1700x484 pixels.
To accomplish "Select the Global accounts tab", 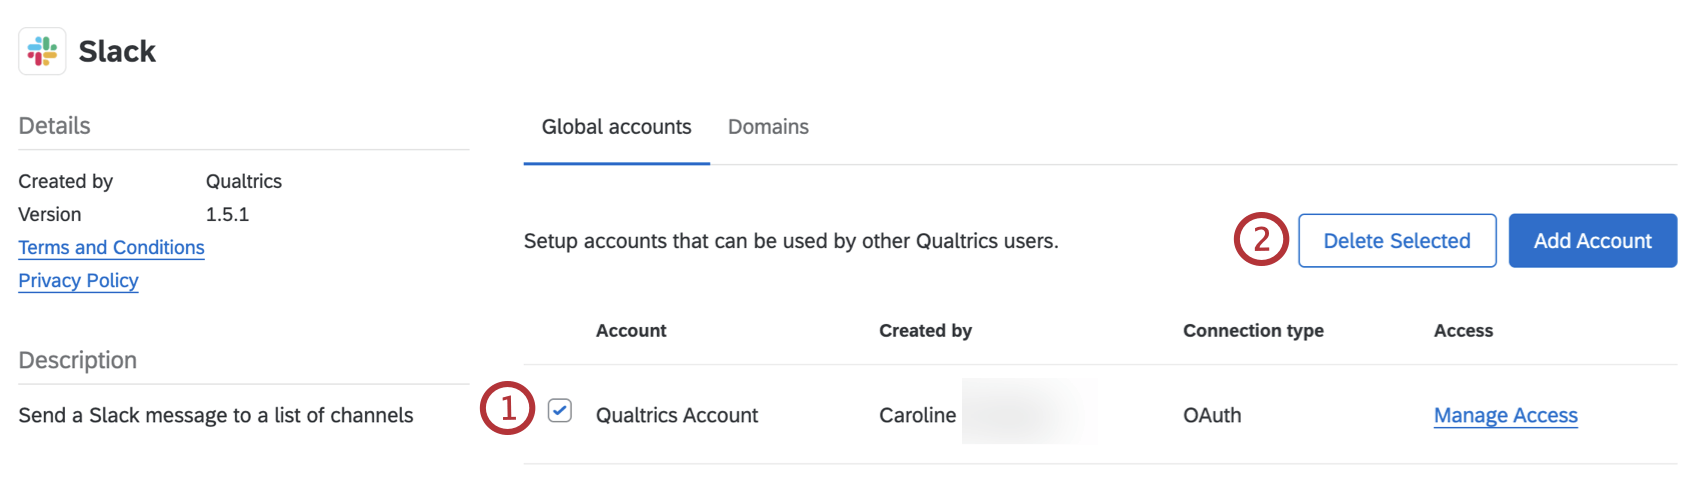I will [616, 127].
